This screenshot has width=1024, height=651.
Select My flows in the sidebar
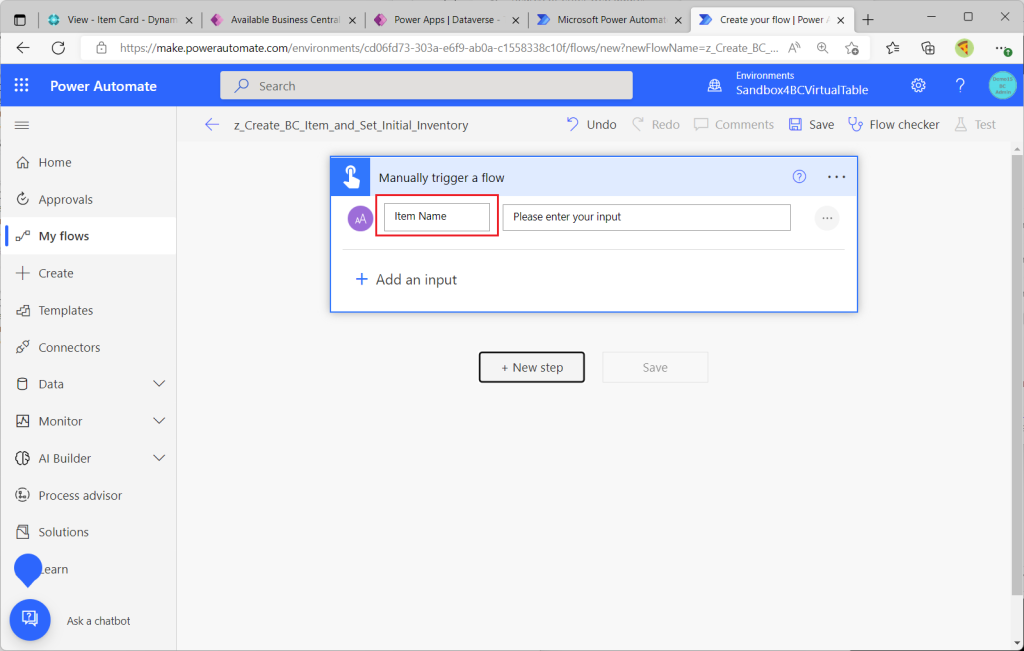[x=63, y=236]
